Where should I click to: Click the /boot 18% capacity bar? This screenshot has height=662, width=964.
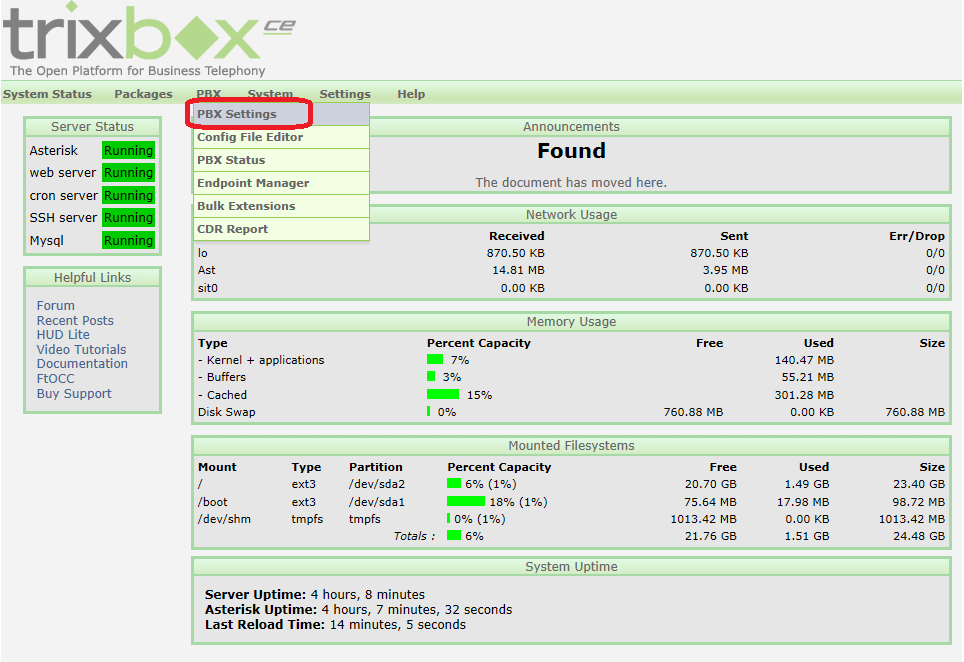[465, 502]
